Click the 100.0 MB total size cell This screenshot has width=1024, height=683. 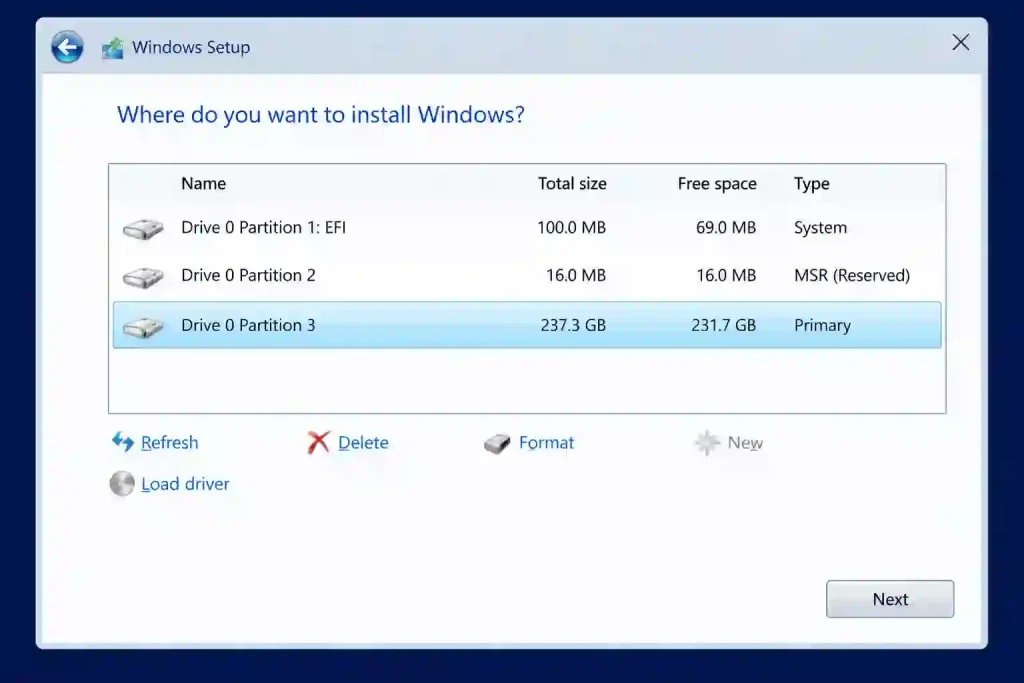pyautogui.click(x=571, y=227)
